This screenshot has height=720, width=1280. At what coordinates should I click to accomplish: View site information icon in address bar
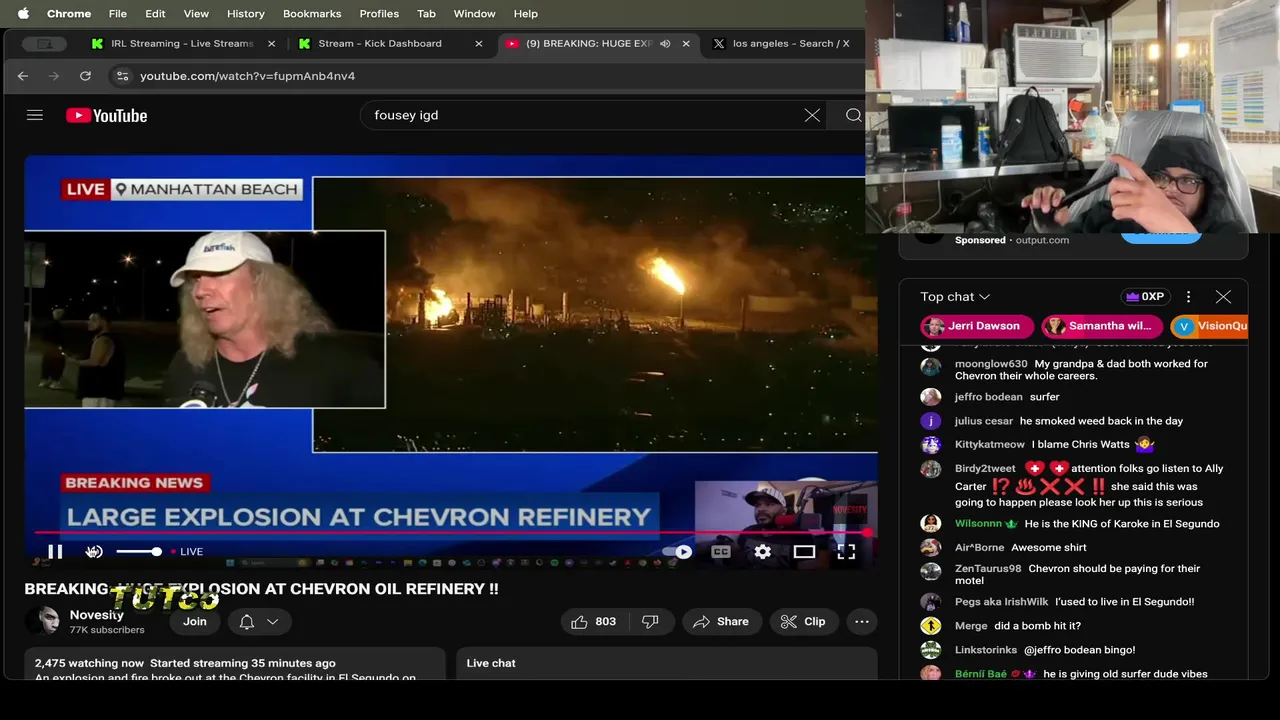coord(122,76)
